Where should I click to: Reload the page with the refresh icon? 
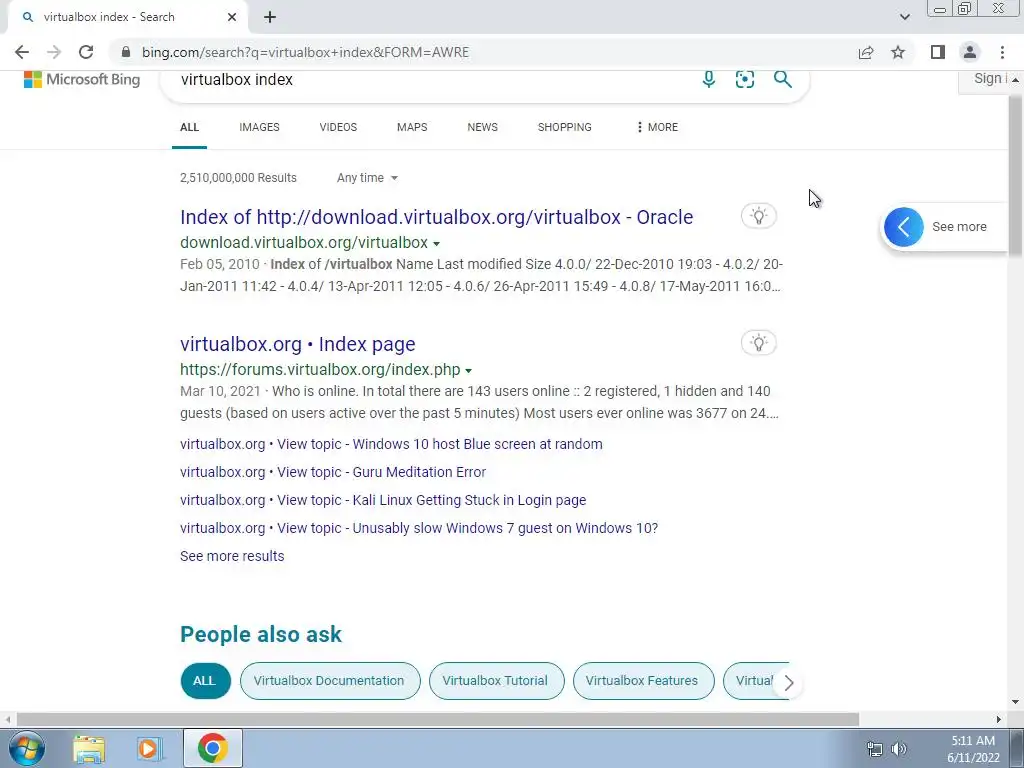[x=86, y=52]
